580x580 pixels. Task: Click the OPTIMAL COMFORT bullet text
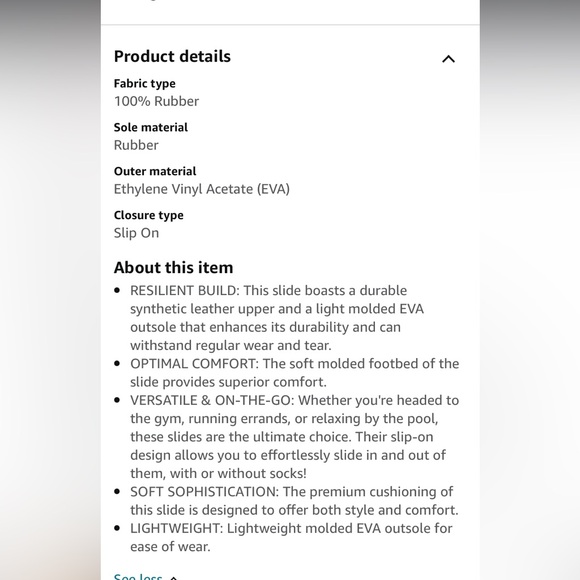pyautogui.click(x=294, y=373)
